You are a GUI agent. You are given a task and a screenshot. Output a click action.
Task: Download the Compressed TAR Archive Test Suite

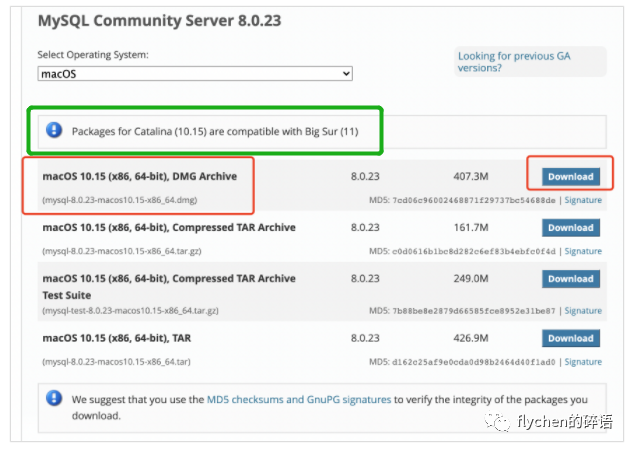[571, 279]
